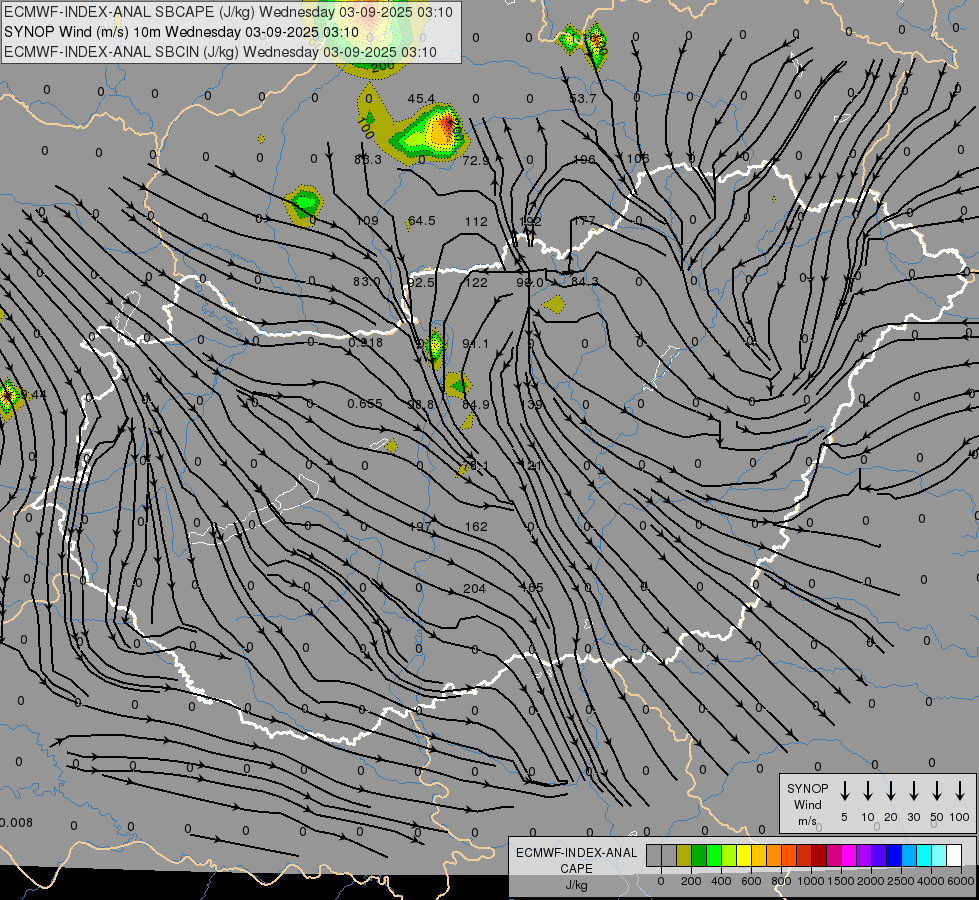979x900 pixels.
Task: Select the pure yellow CAPE legend swatch
Action: tap(744, 855)
